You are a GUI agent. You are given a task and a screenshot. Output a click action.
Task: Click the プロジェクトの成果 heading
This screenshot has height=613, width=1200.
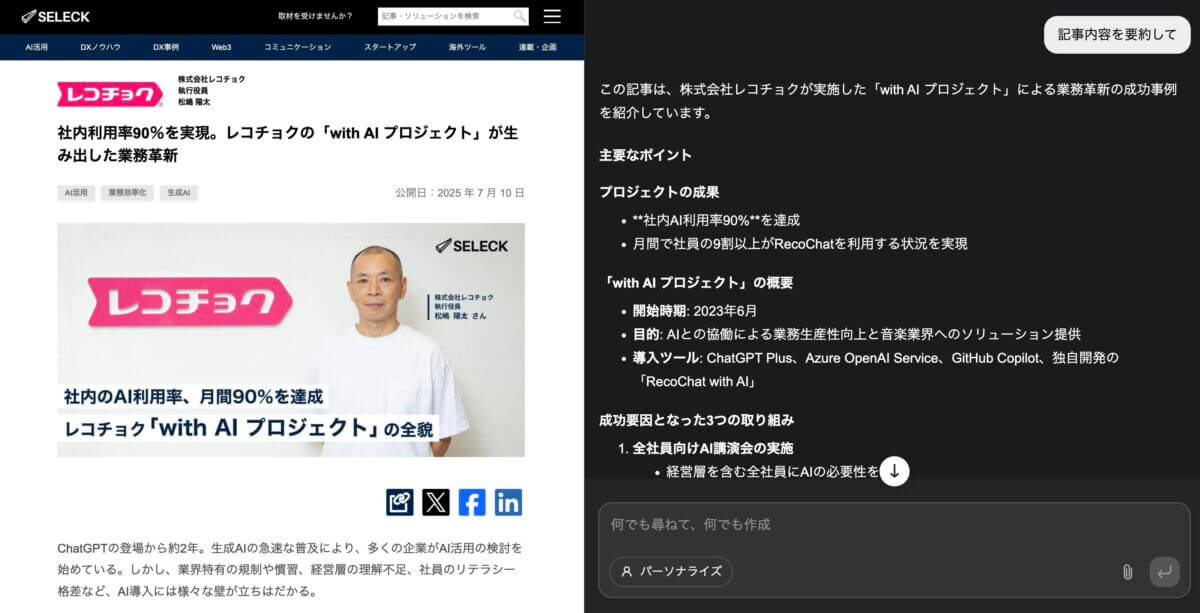pos(659,192)
